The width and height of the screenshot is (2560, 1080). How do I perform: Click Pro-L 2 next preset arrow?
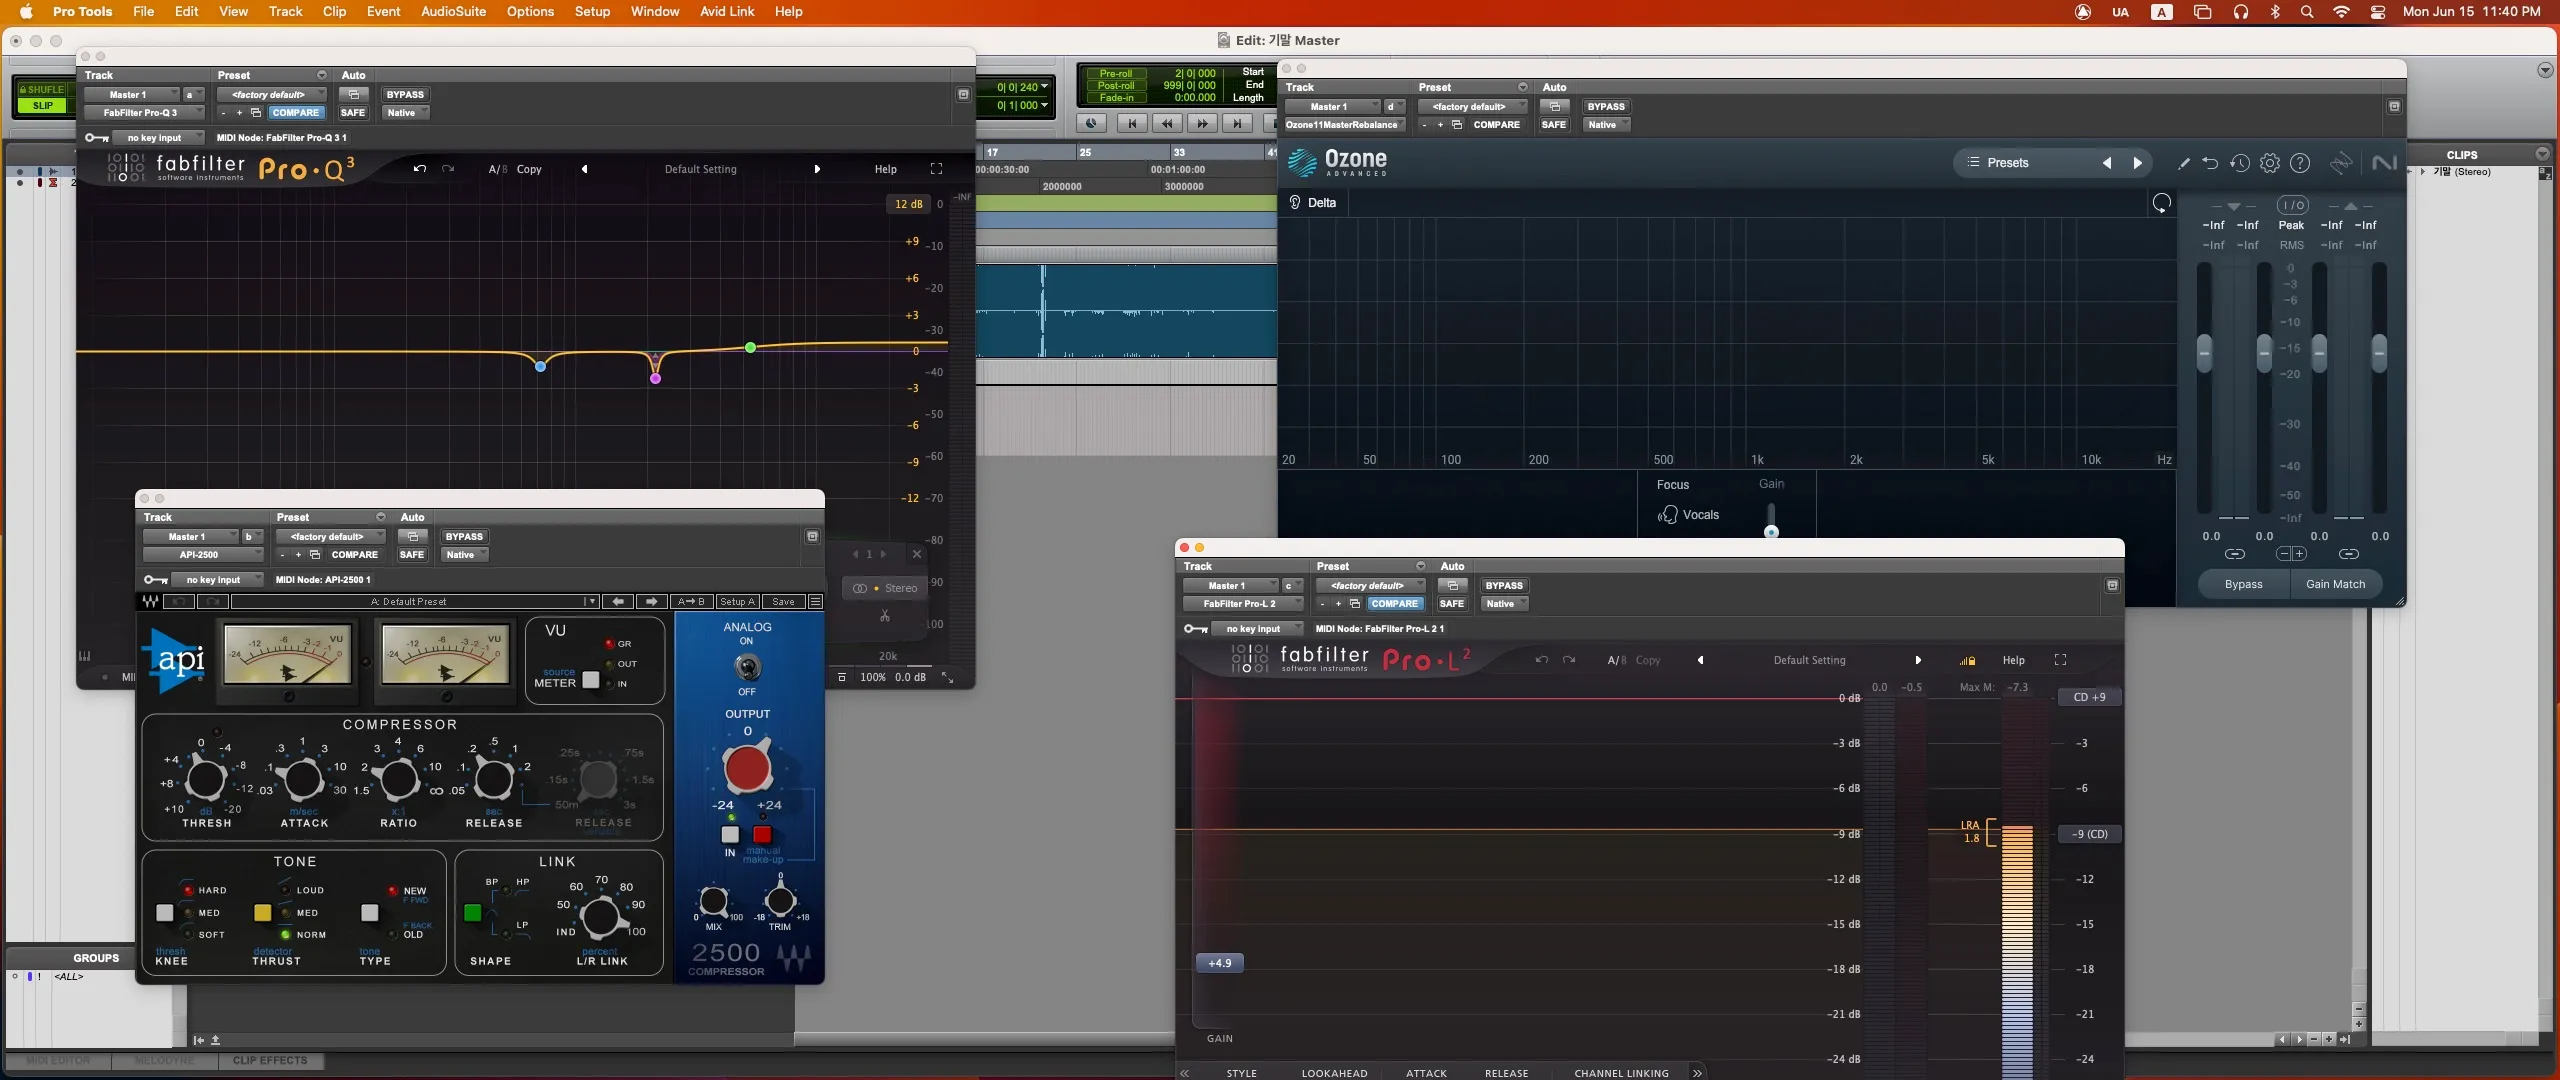click(1918, 660)
